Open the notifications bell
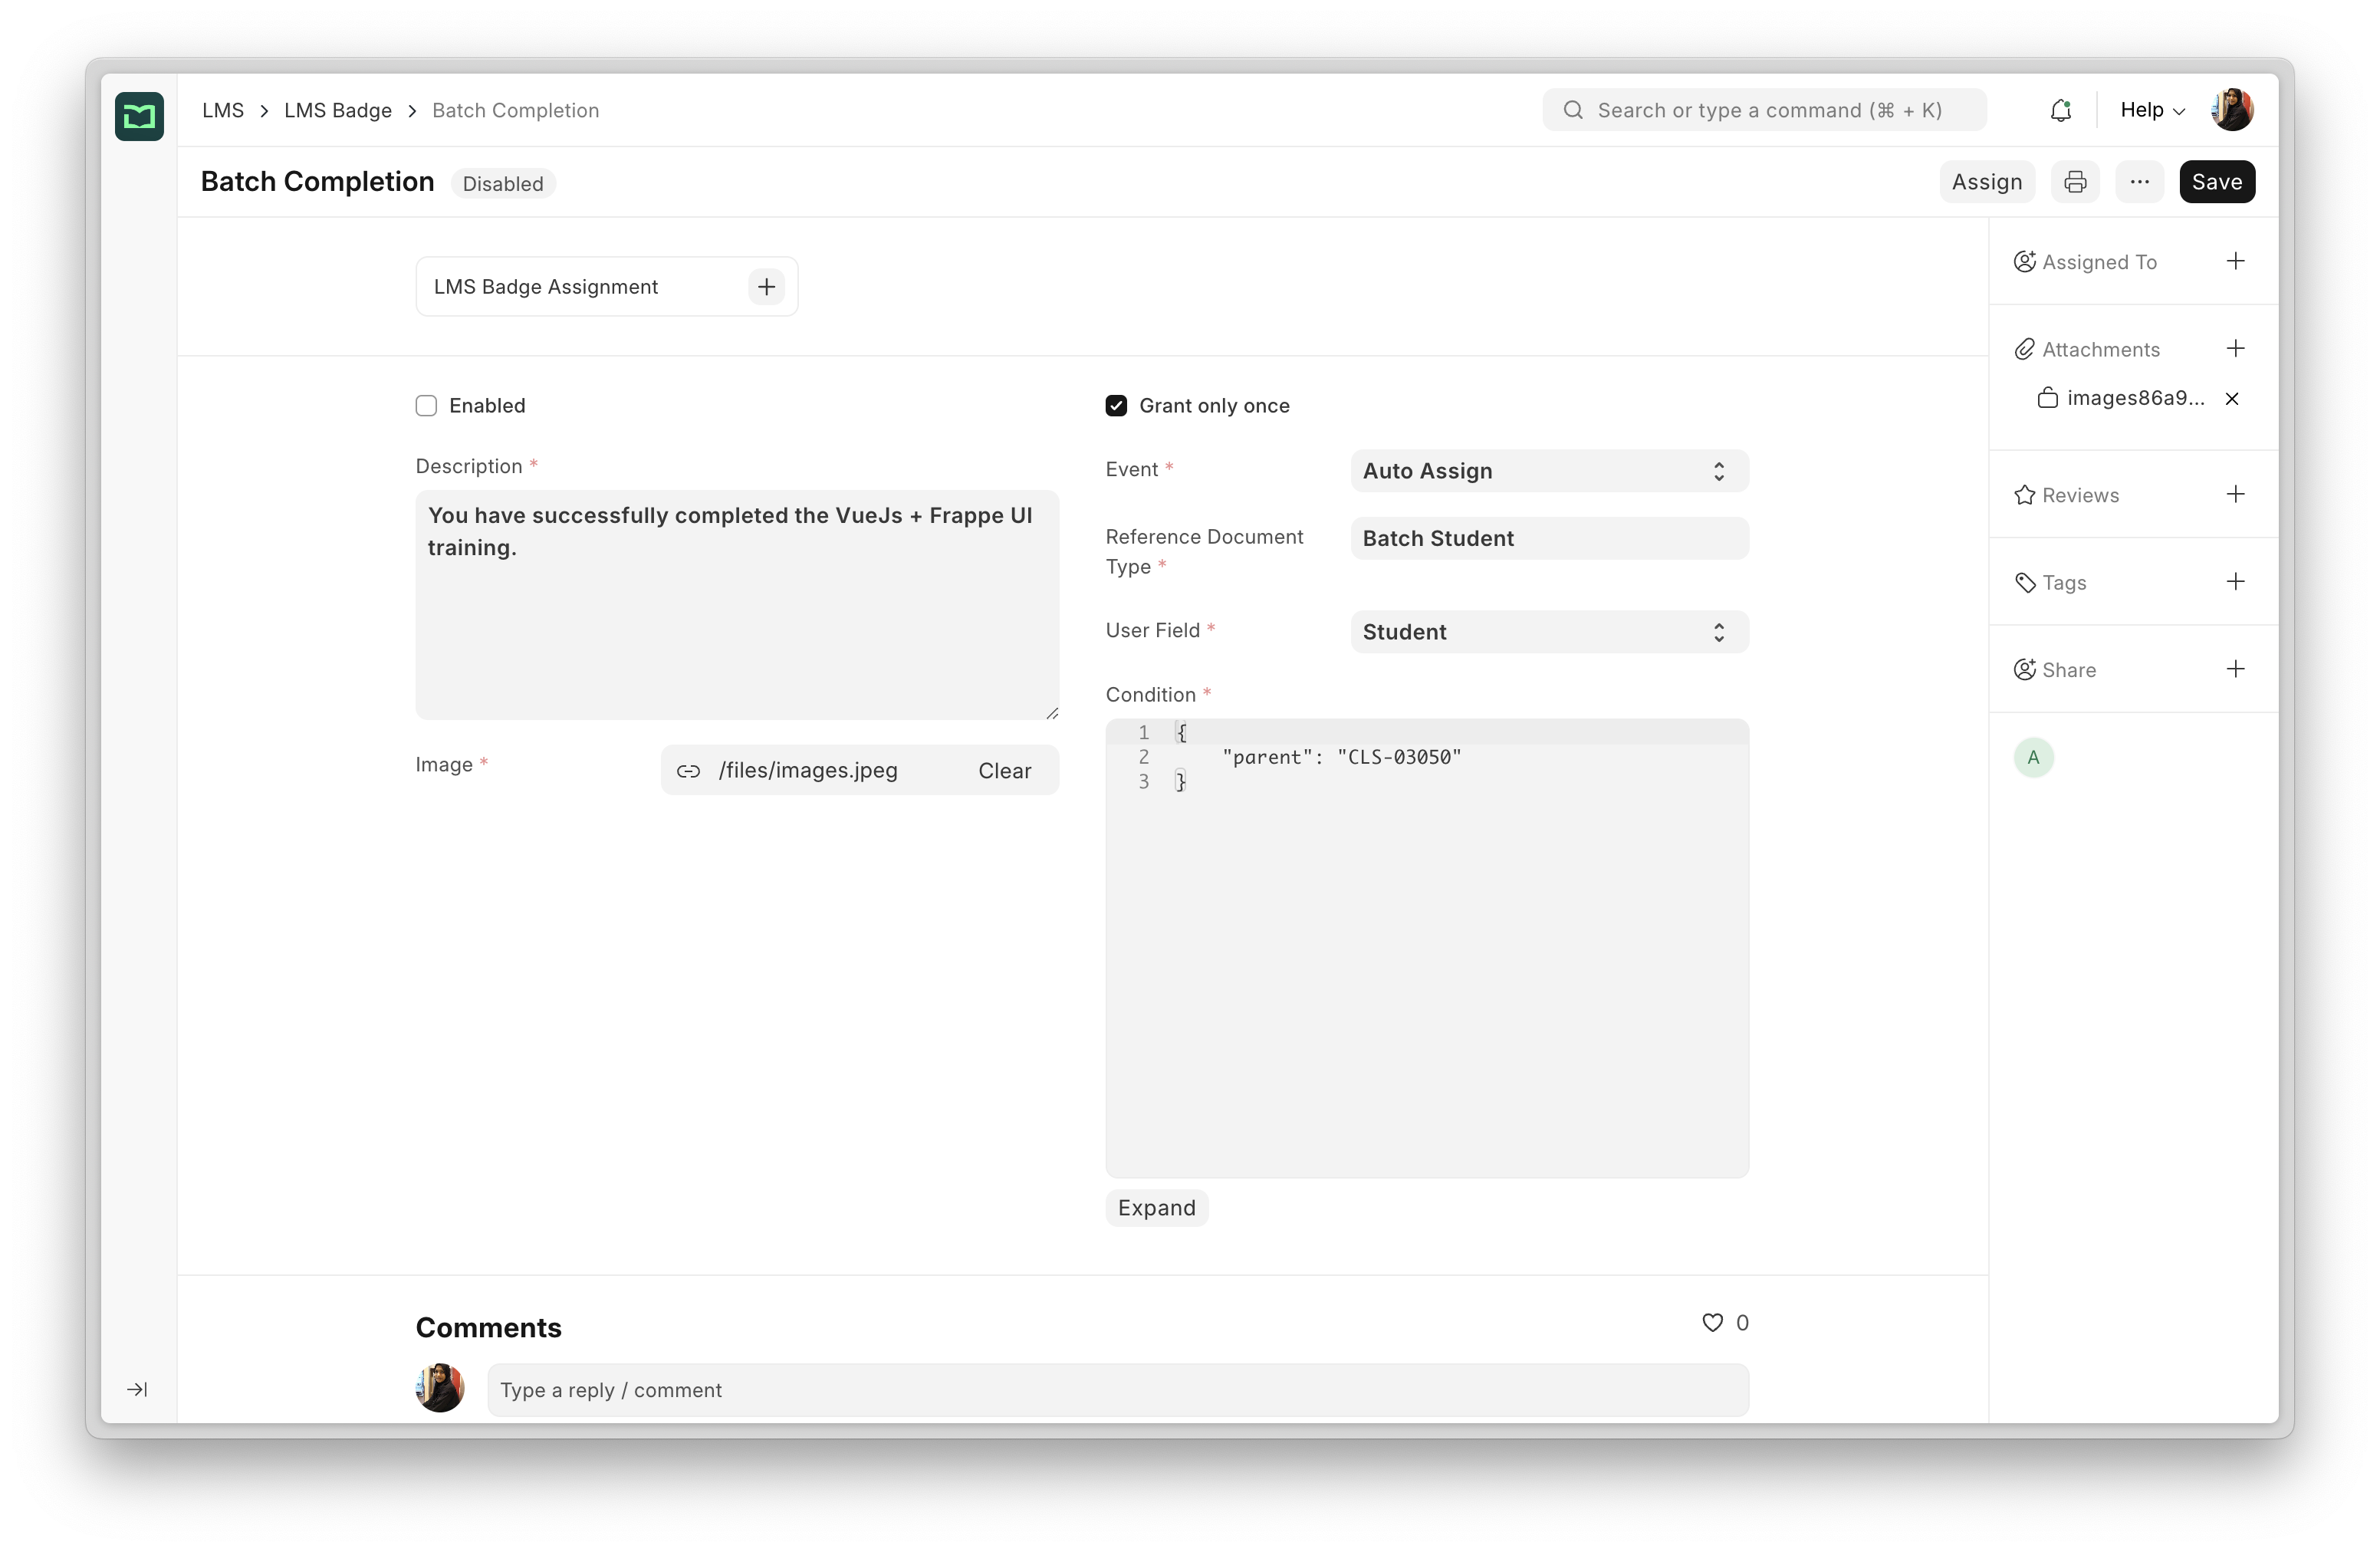This screenshot has width=2380, height=1552. click(2060, 110)
